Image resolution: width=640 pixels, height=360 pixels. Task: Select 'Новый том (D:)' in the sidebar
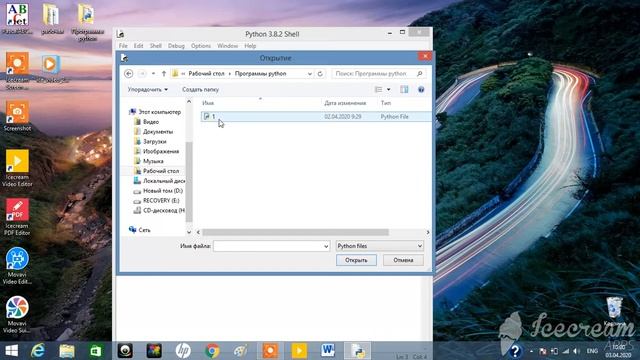(x=158, y=191)
